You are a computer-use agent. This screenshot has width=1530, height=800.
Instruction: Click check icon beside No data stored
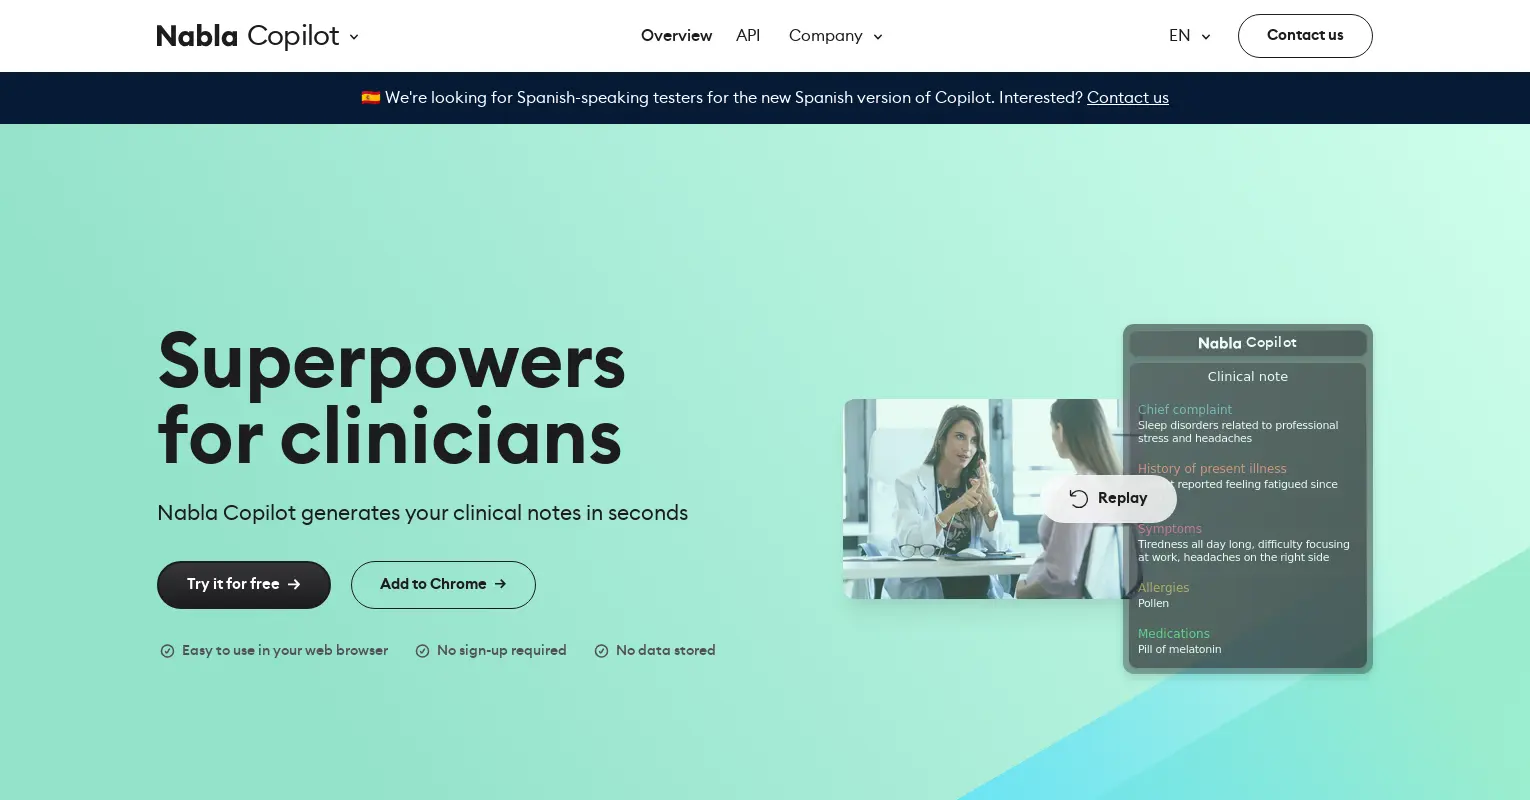pos(602,651)
